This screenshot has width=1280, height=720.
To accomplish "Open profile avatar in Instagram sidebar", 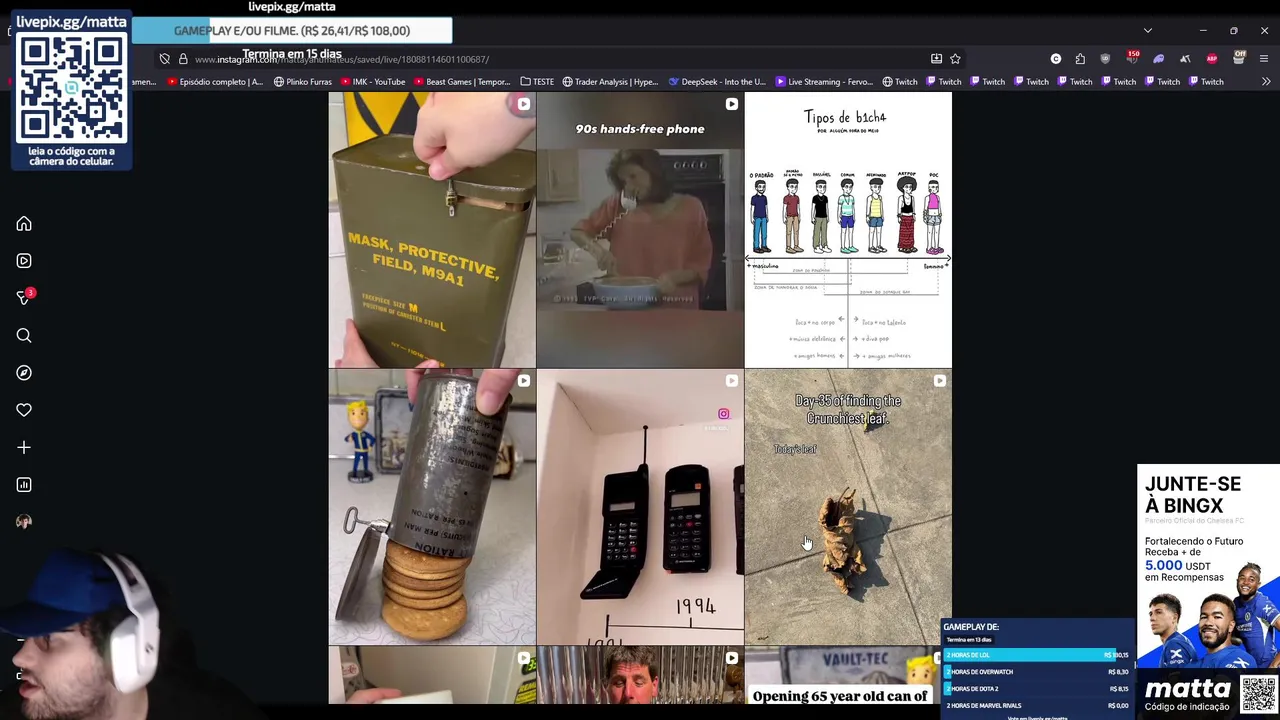I will coord(24,522).
